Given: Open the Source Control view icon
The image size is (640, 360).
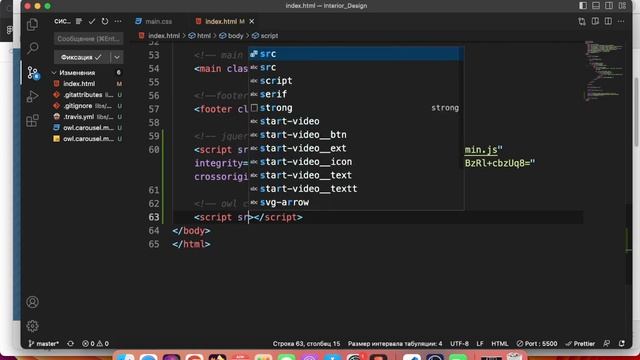Looking at the screenshot, I should 32,73.
